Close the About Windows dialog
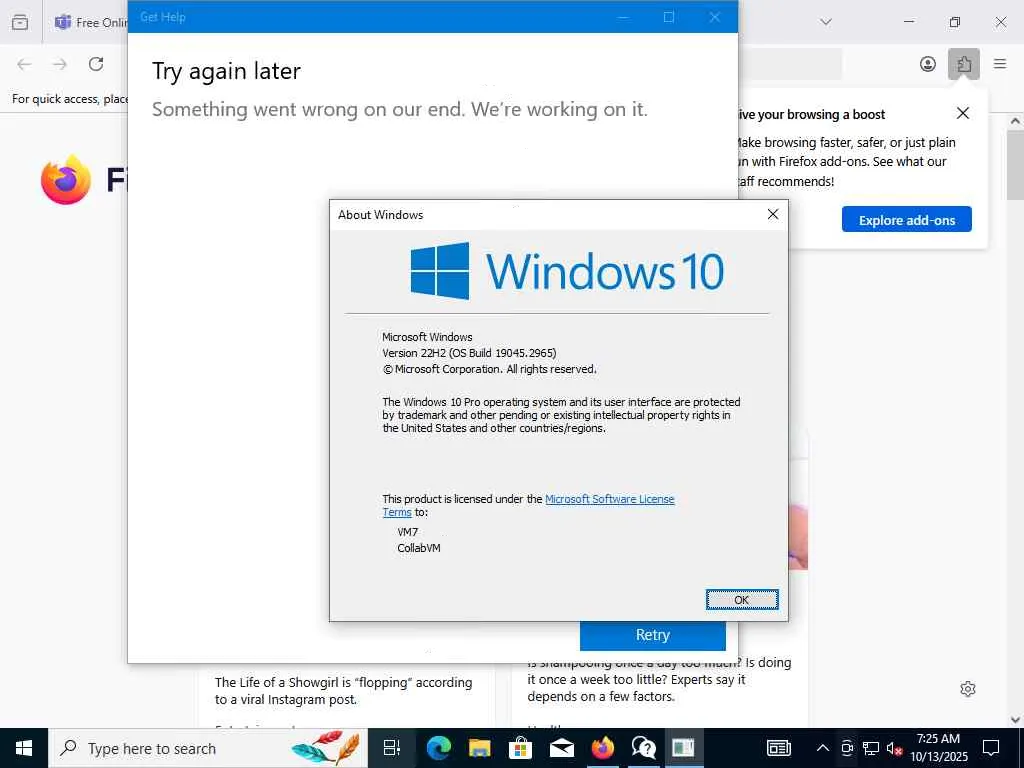Viewport: 1024px width, 768px height. (773, 214)
